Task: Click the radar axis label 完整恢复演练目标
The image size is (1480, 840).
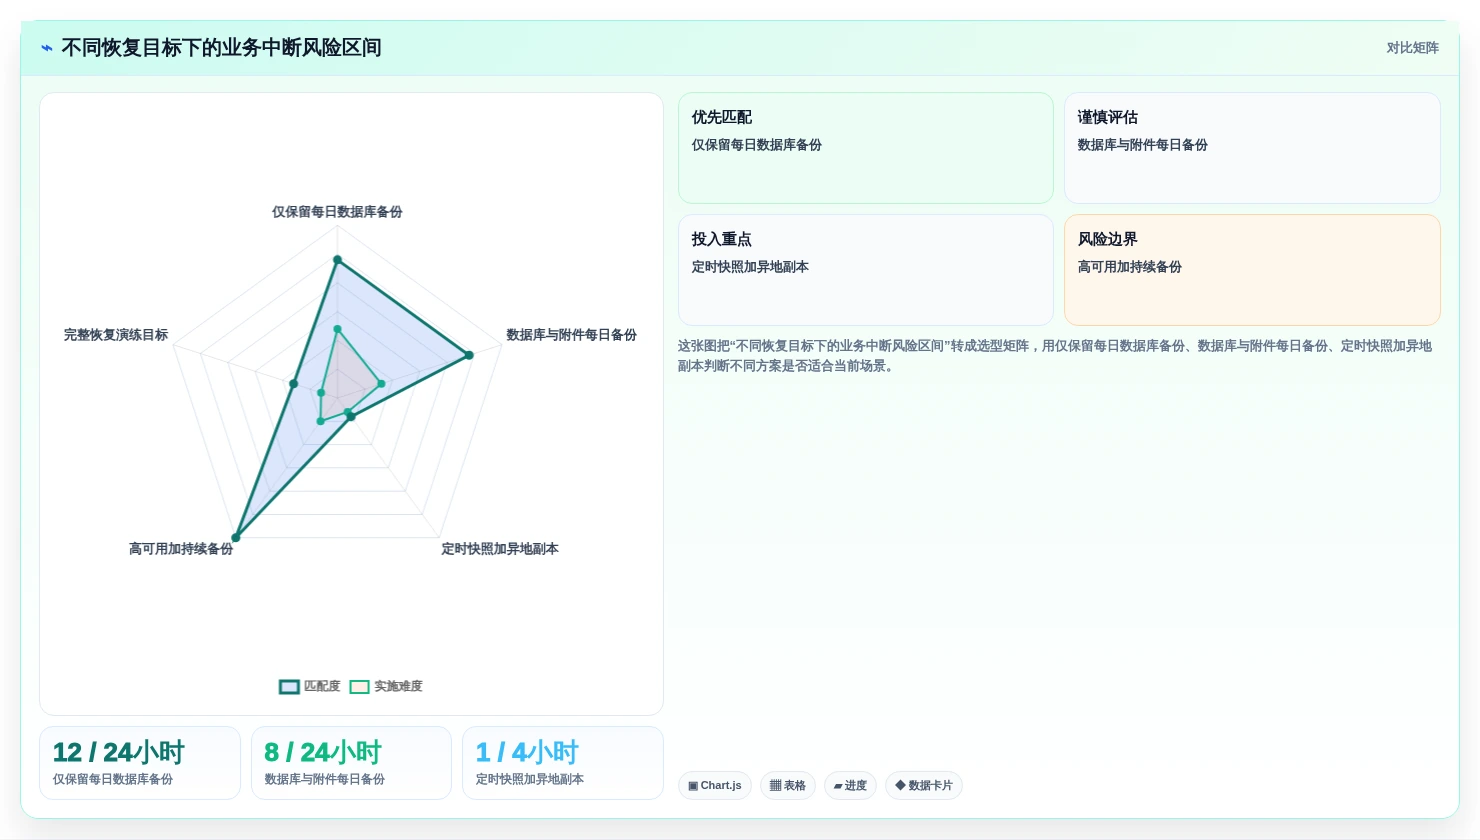Action: 116,335
